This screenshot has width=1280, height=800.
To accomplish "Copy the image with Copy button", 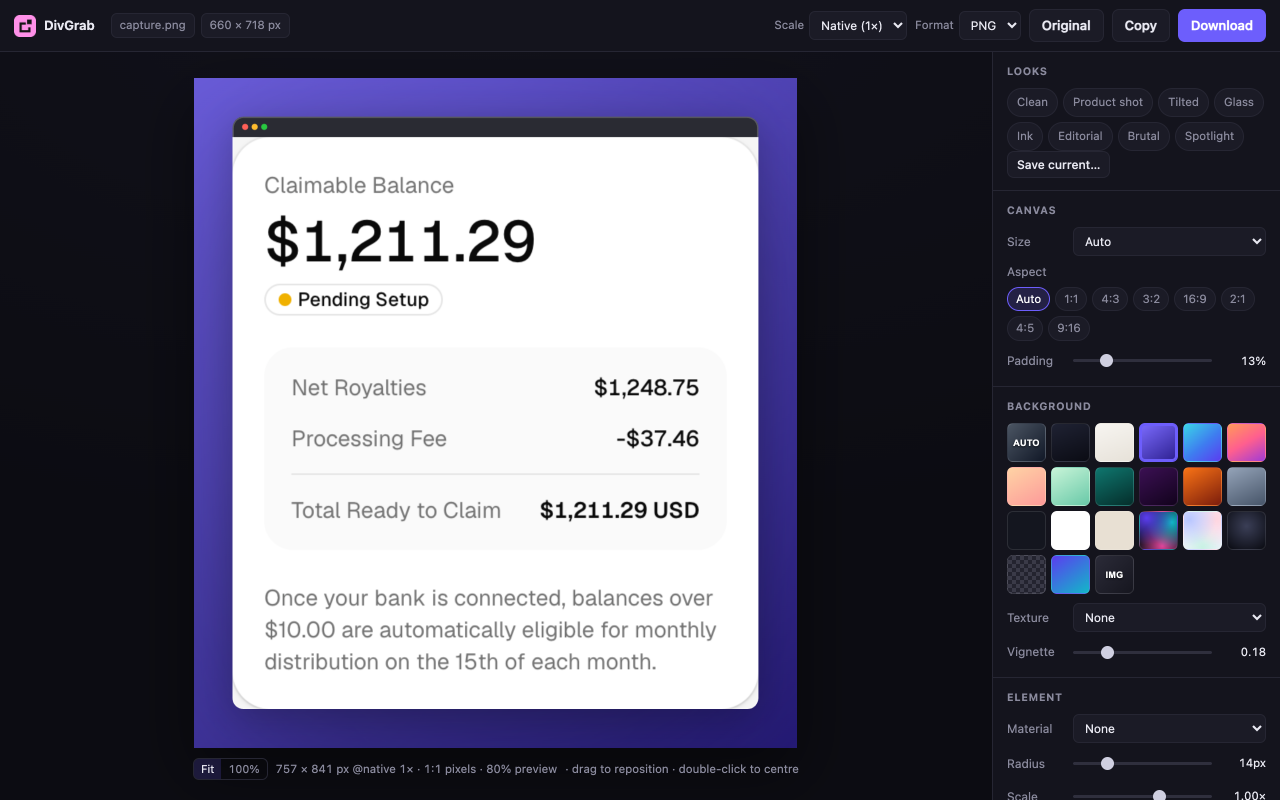I will pyautogui.click(x=1141, y=26).
